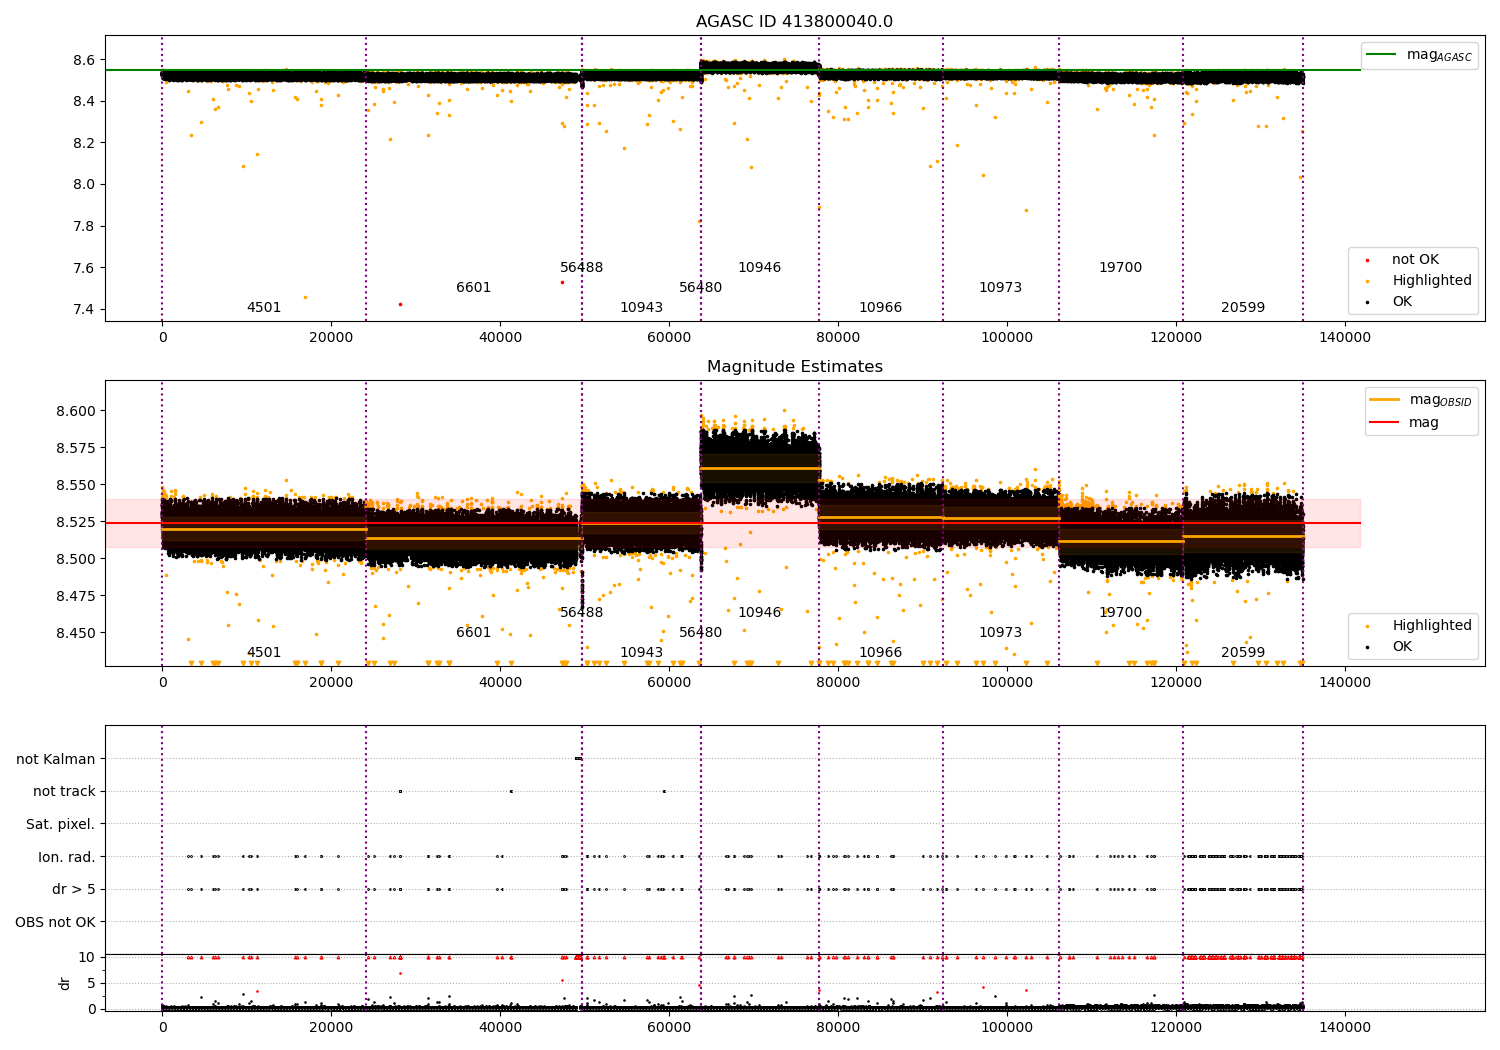Click y-axis tick 7.4 on top plot
This screenshot has height=1050, width=1500.
(x=84, y=309)
